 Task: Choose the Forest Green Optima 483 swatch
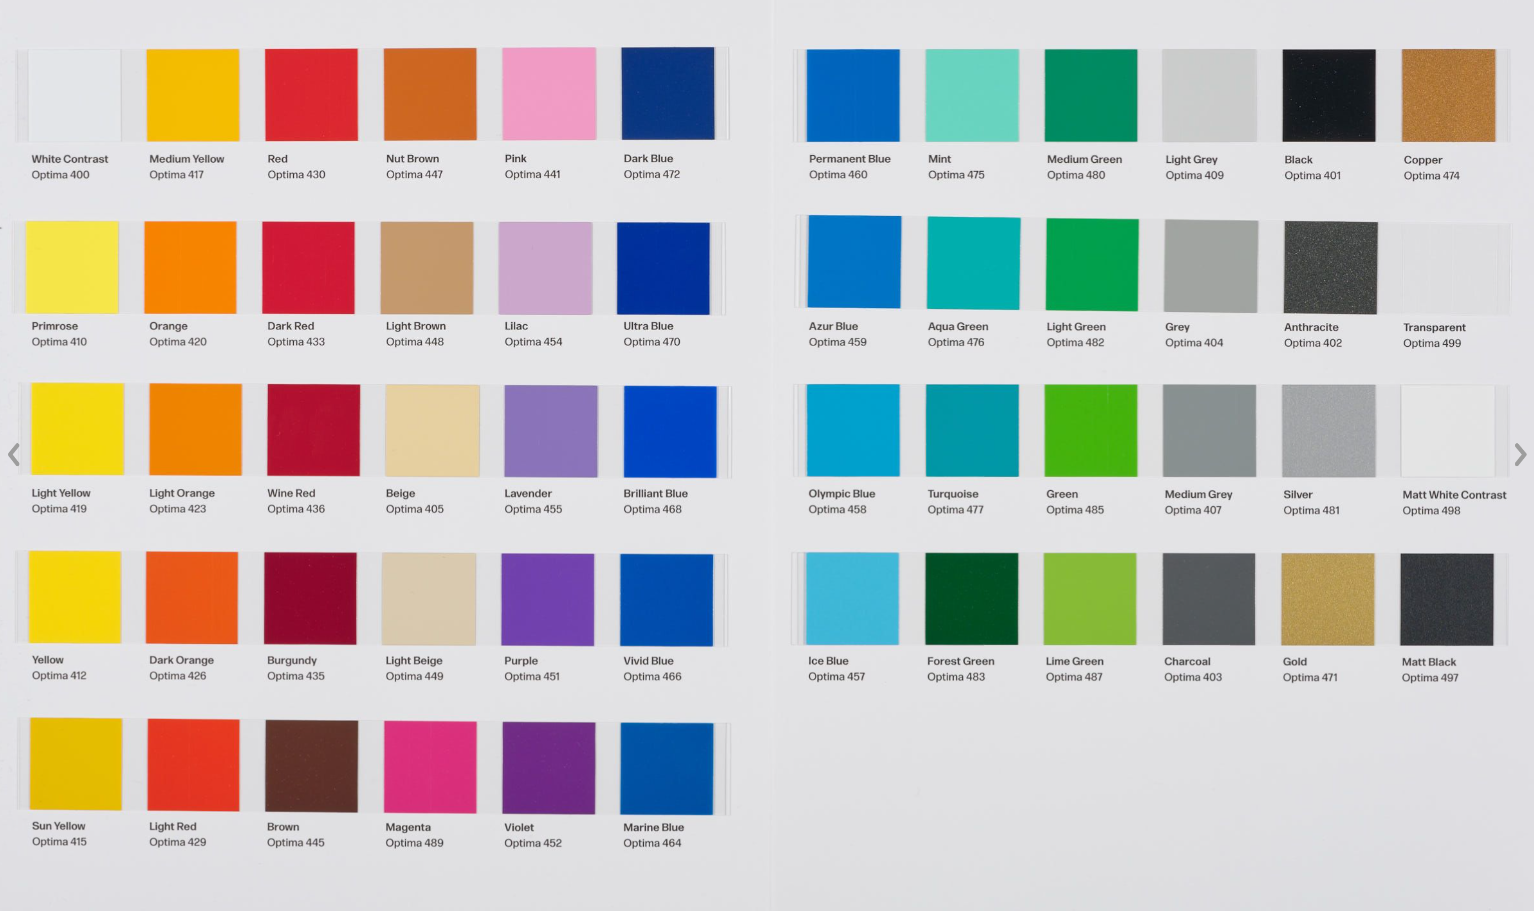pyautogui.click(x=972, y=599)
